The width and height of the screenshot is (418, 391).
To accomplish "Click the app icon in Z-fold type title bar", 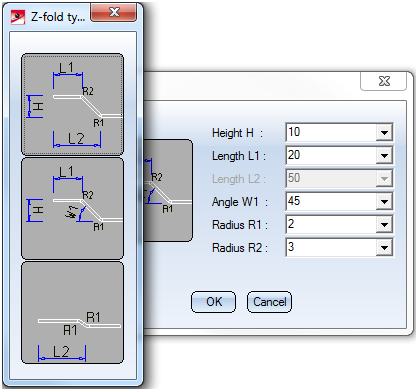I will (18, 17).
